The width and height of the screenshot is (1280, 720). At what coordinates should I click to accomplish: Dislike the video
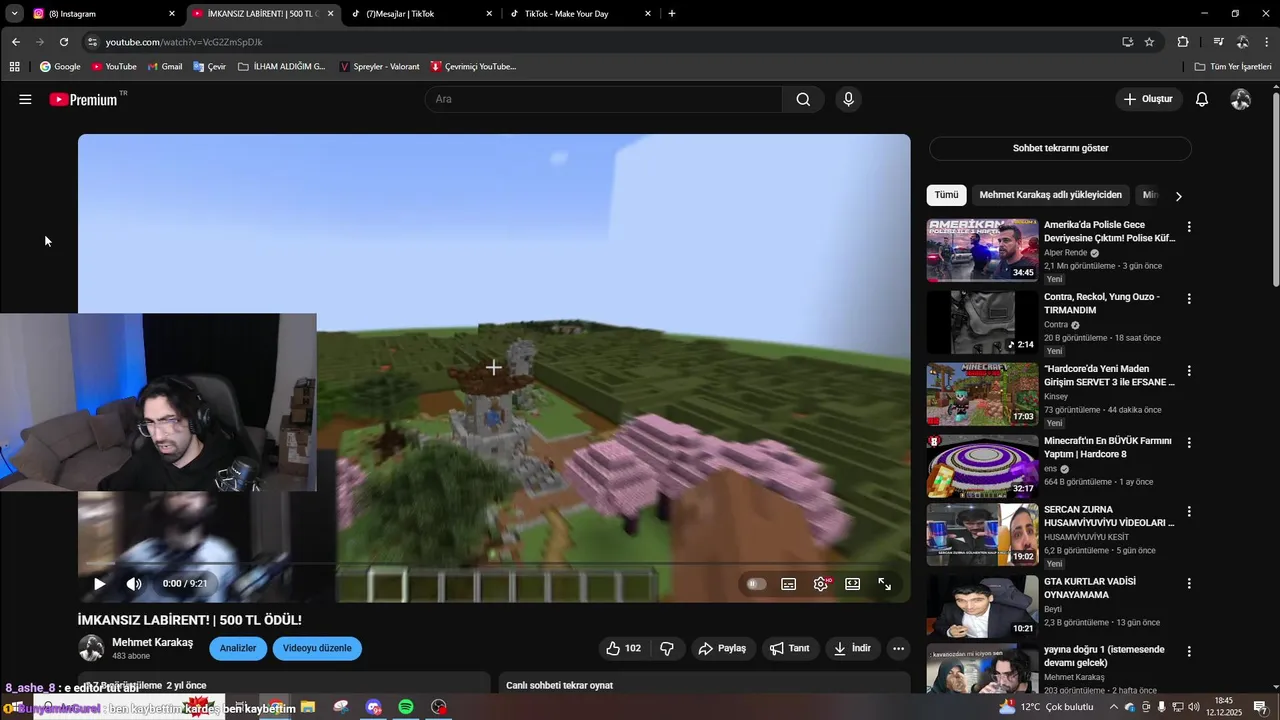click(667, 648)
